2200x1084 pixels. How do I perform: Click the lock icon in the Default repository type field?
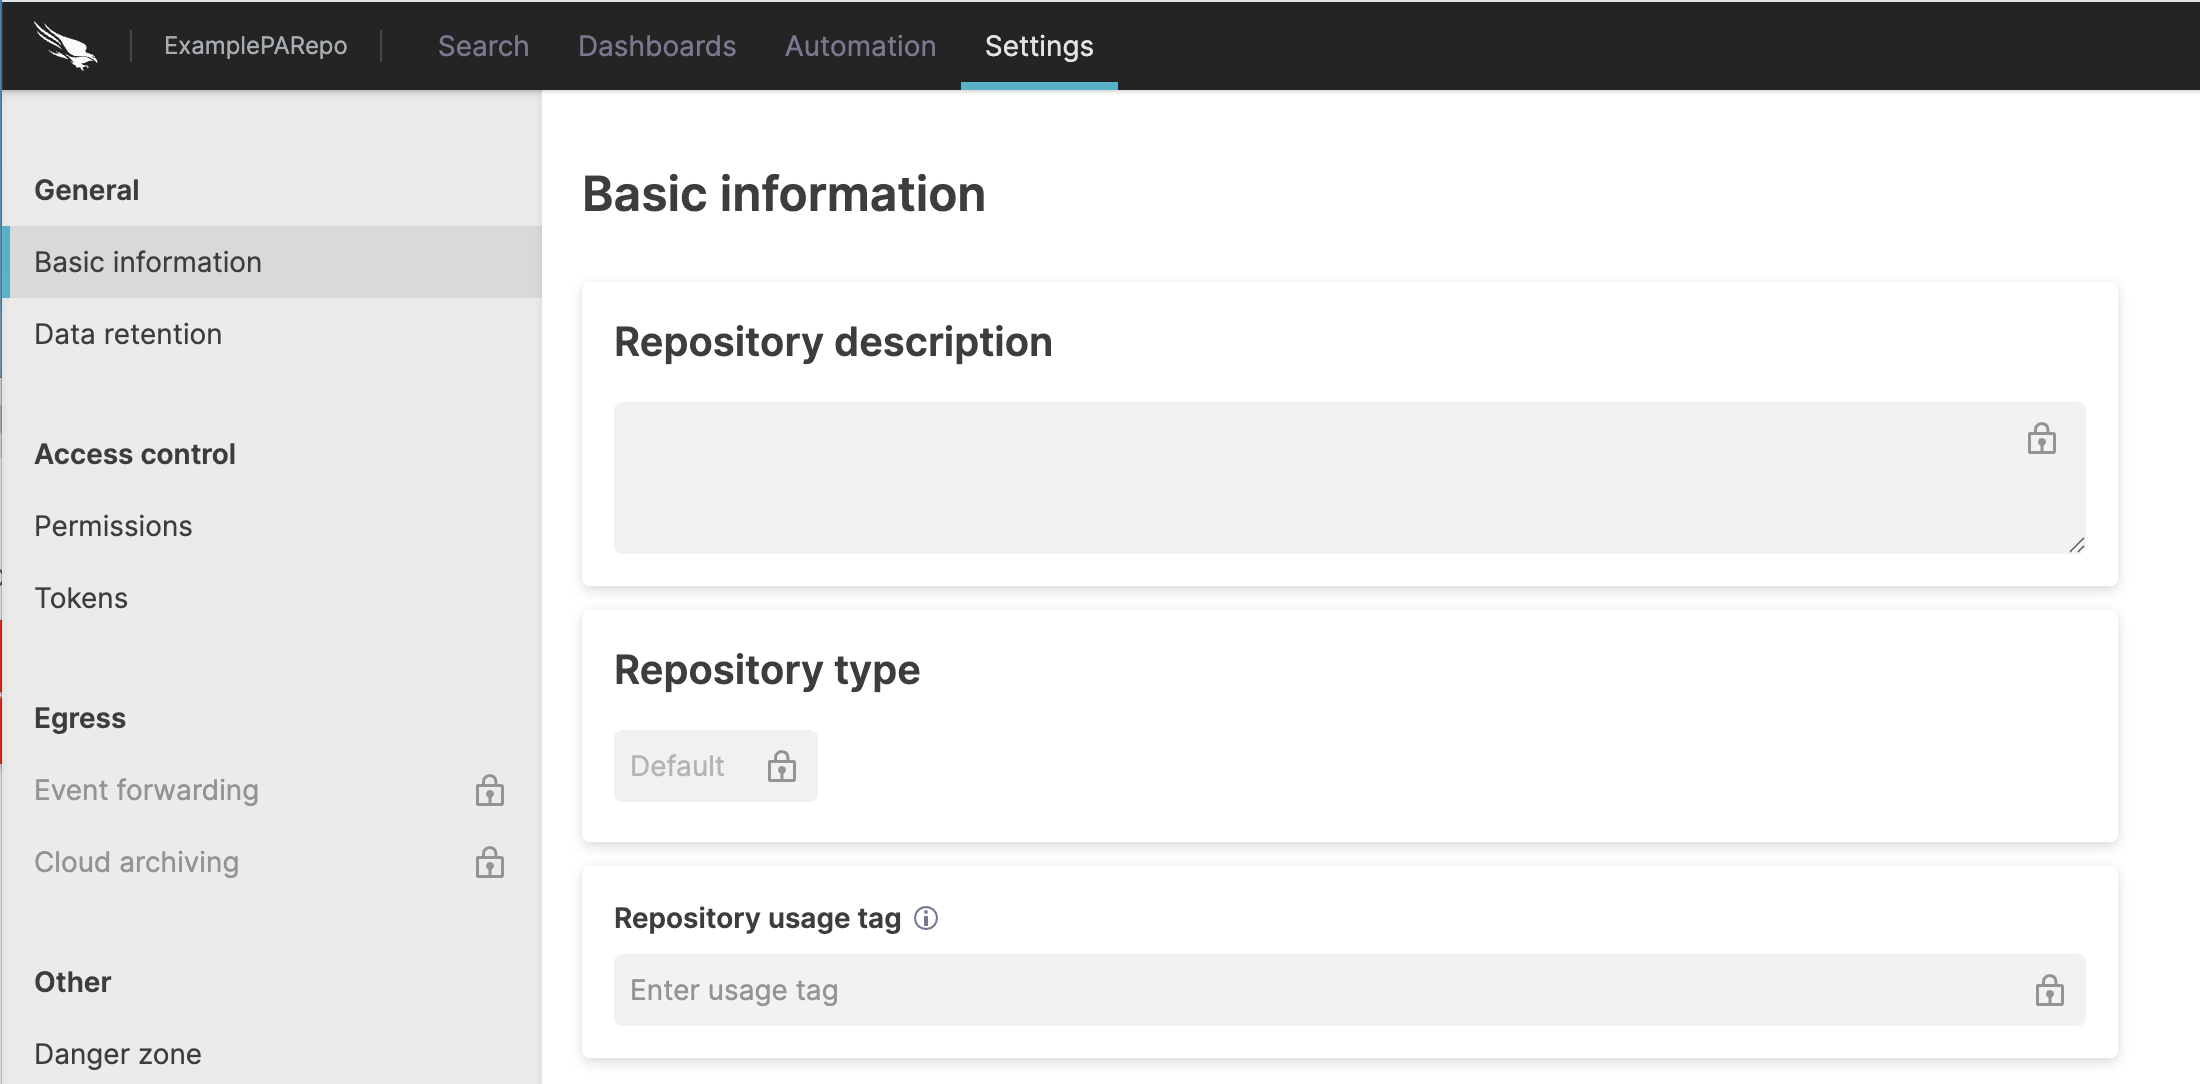[781, 766]
